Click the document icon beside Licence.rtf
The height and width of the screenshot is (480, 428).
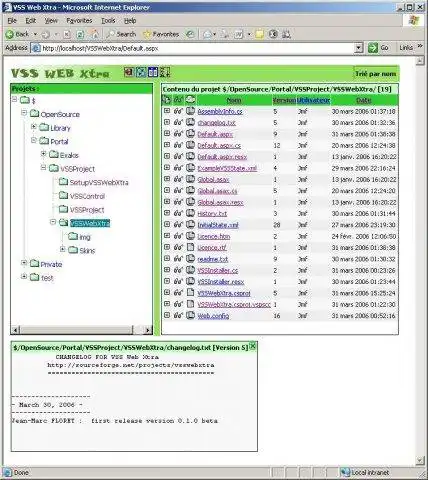coord(190,247)
